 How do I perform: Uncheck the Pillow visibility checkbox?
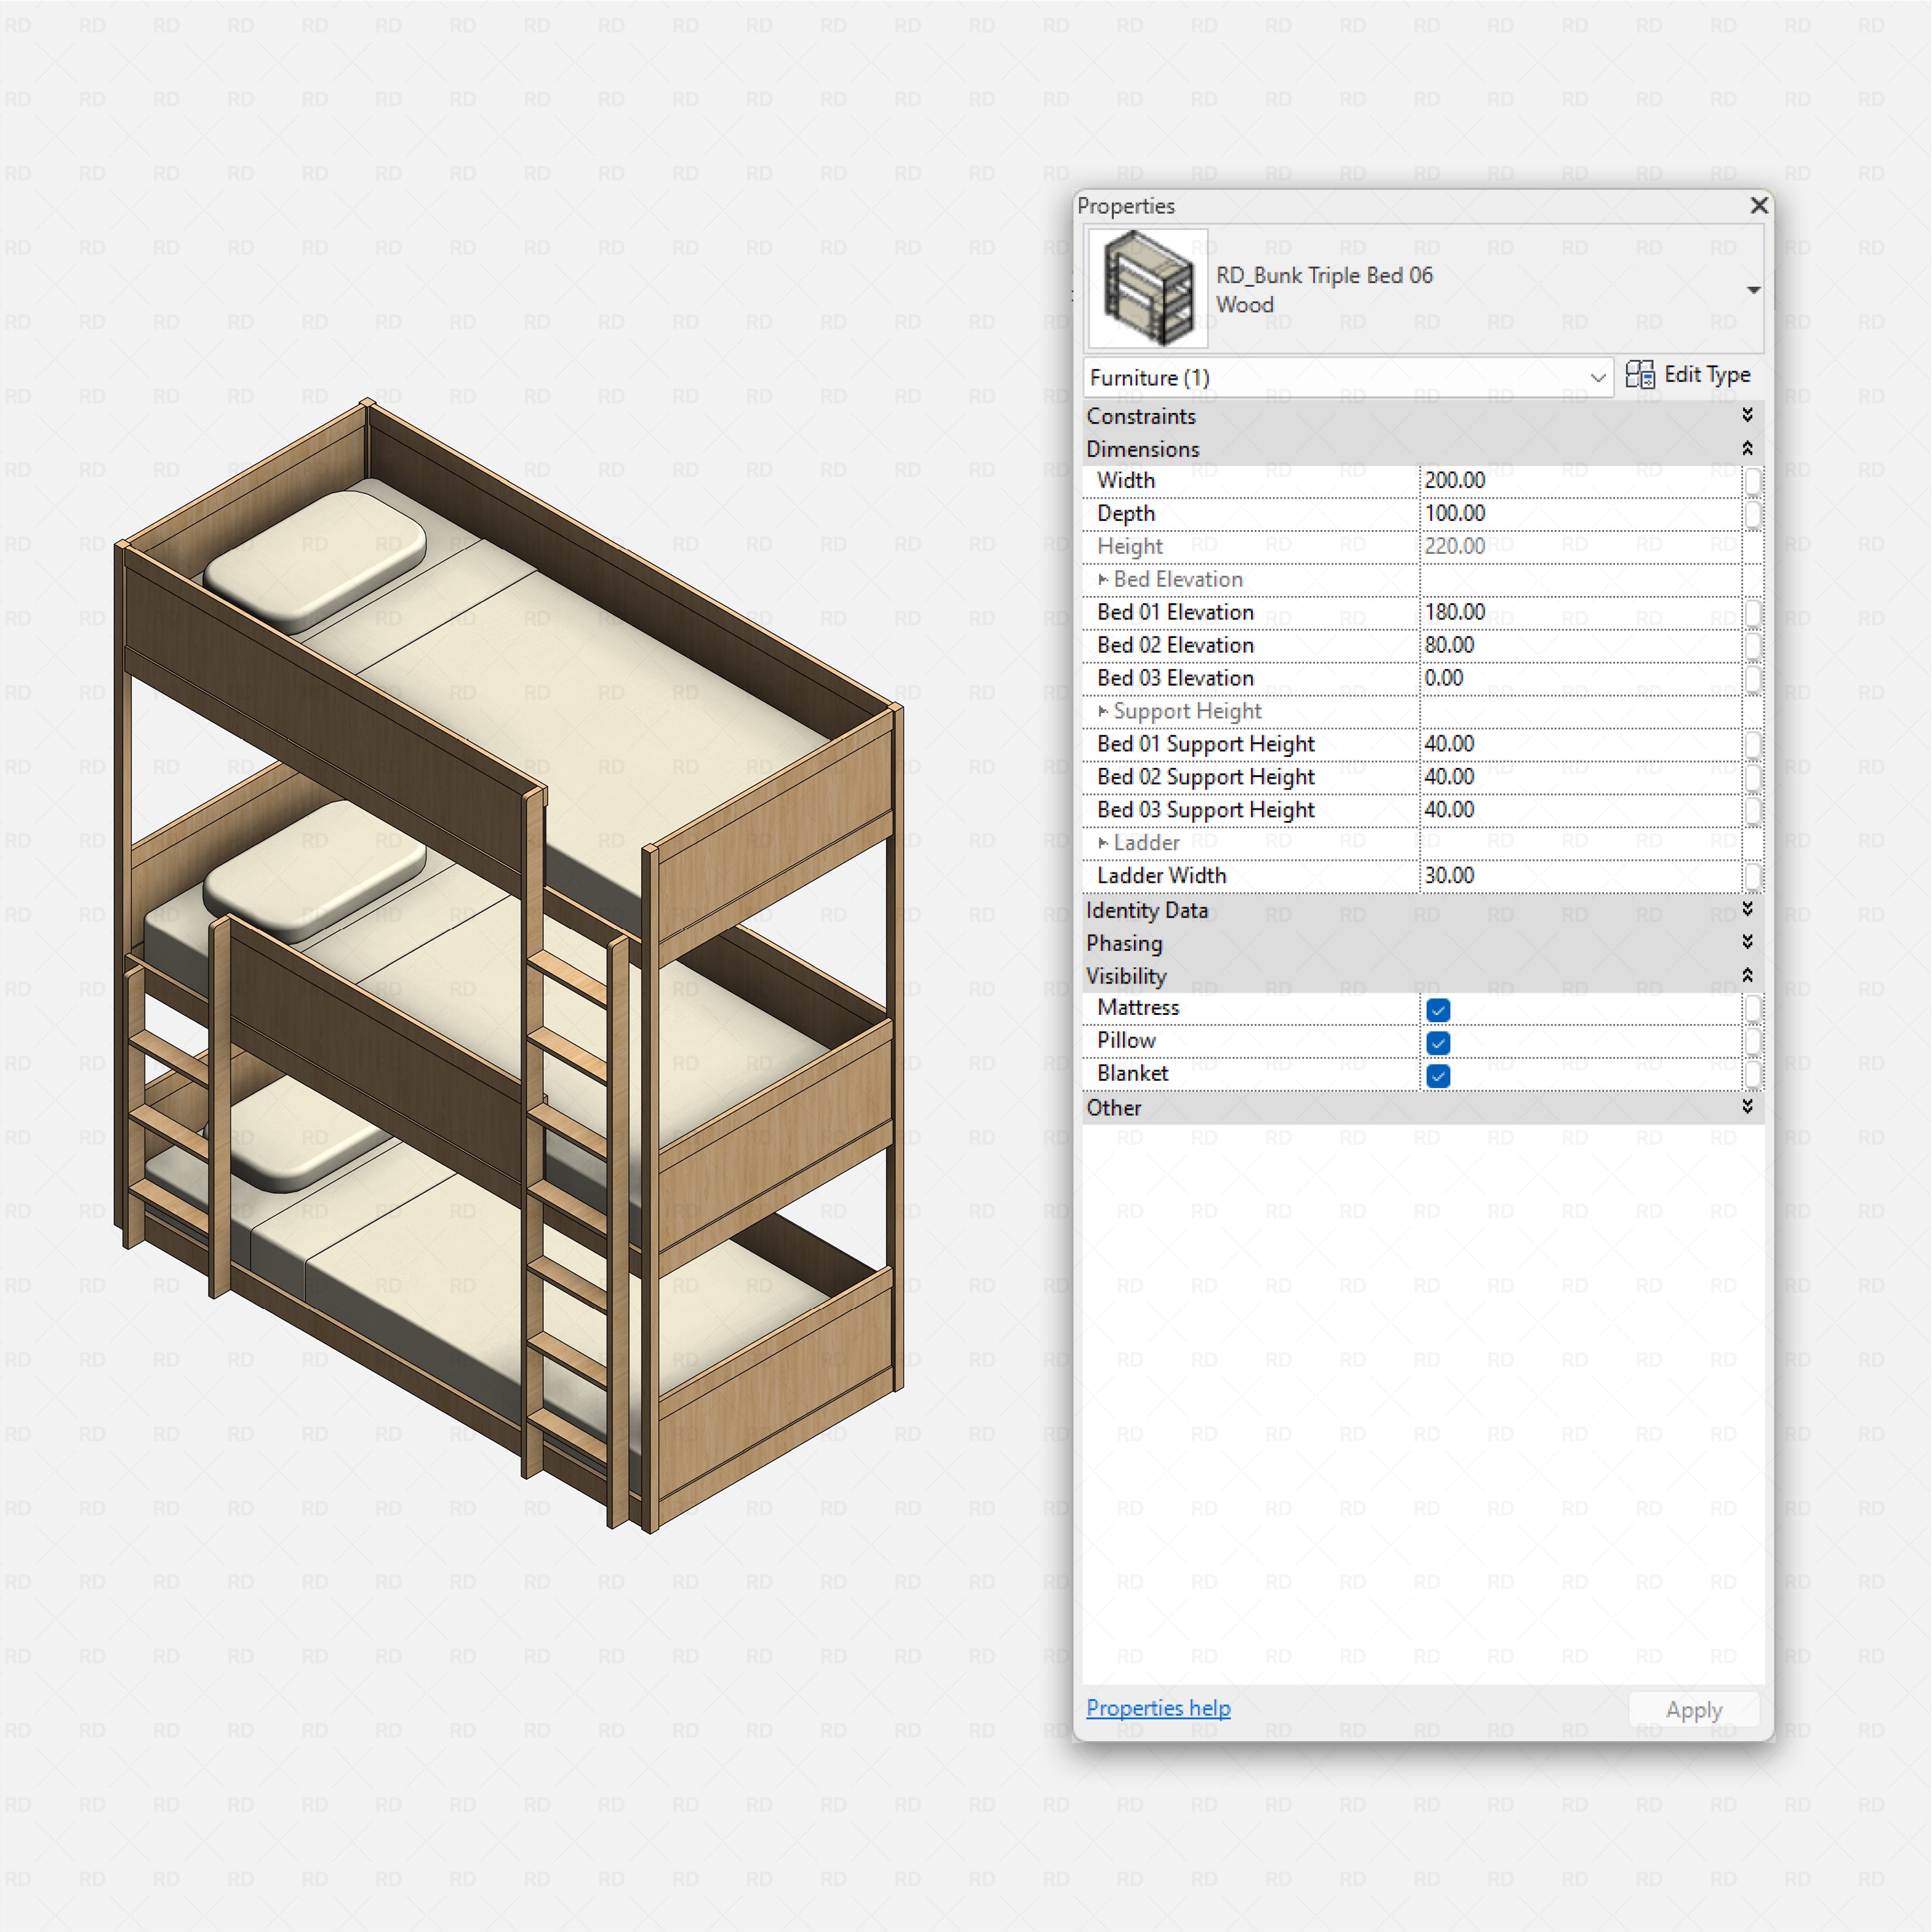[1437, 1043]
